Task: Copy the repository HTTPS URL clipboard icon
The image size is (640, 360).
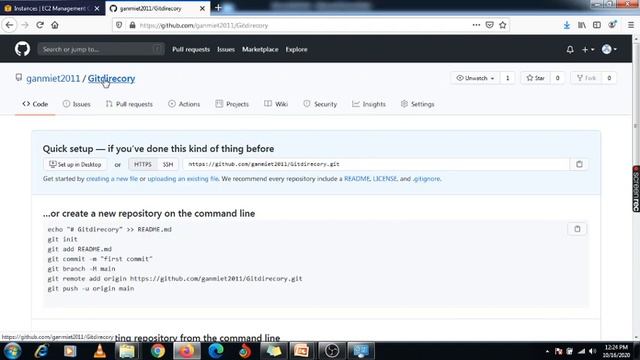Action: tap(579, 164)
